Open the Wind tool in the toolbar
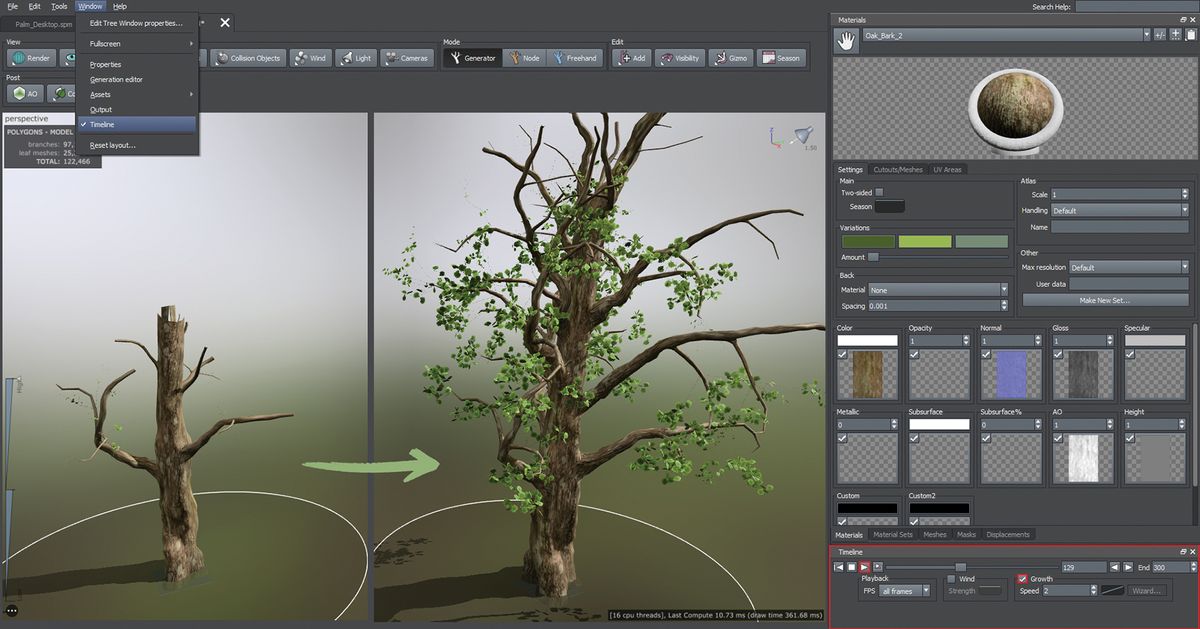The width and height of the screenshot is (1200, 629). tap(310, 58)
